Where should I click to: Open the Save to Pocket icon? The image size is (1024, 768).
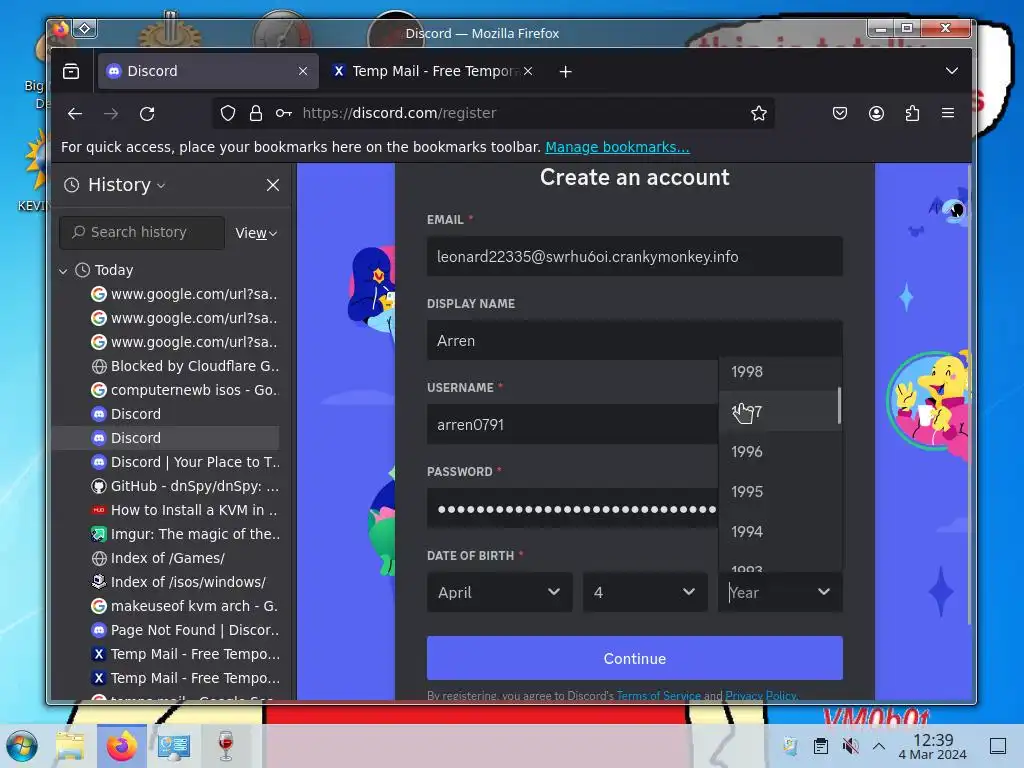tap(840, 114)
